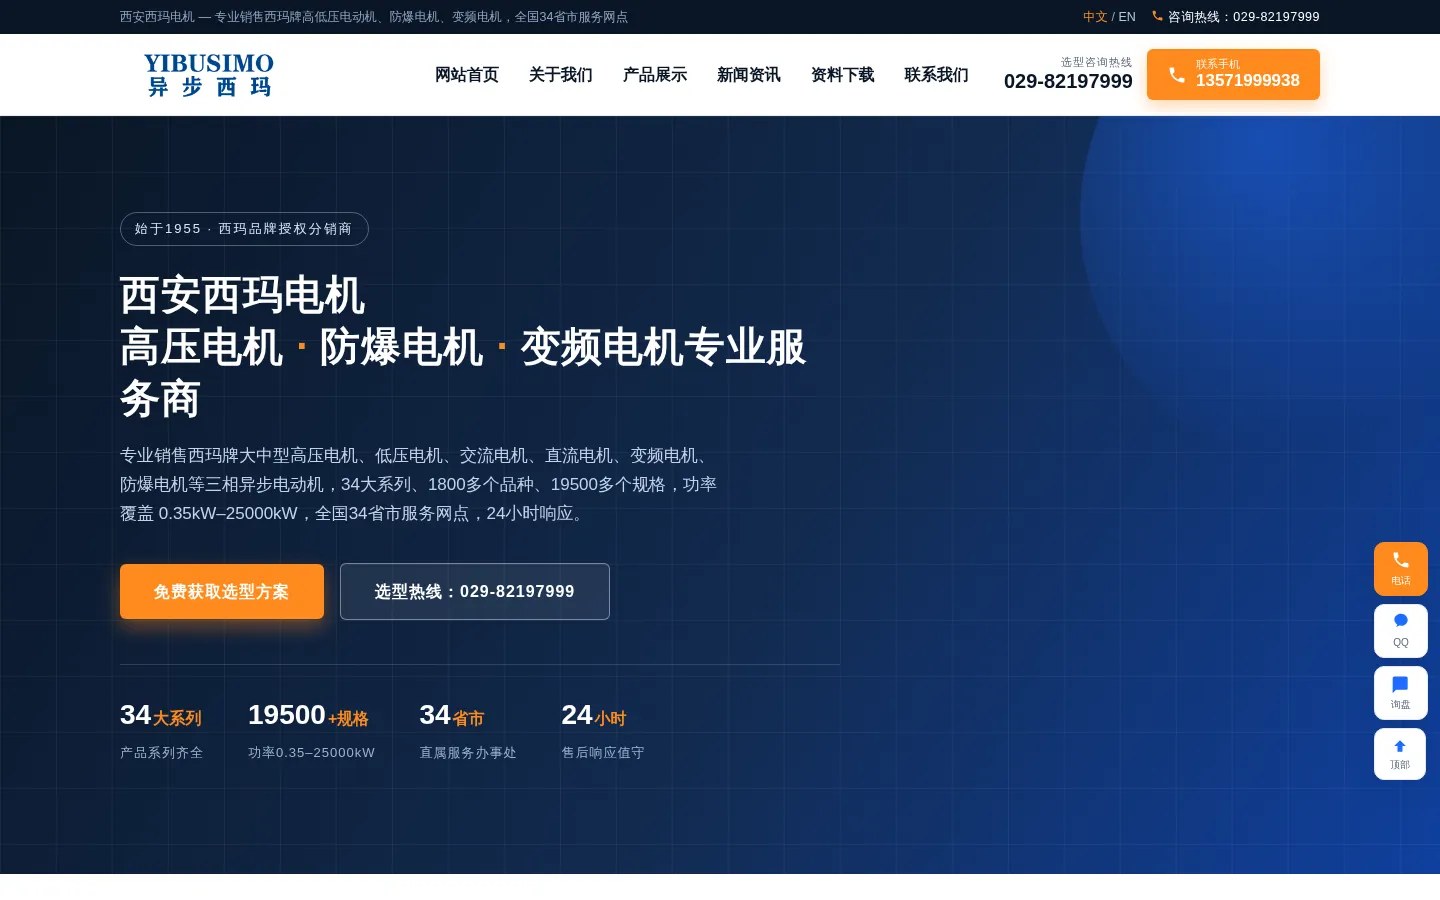Screen dimensions: 1440x900
Task: Click 免费获取选型方案 button
Action: pyautogui.click(x=222, y=592)
